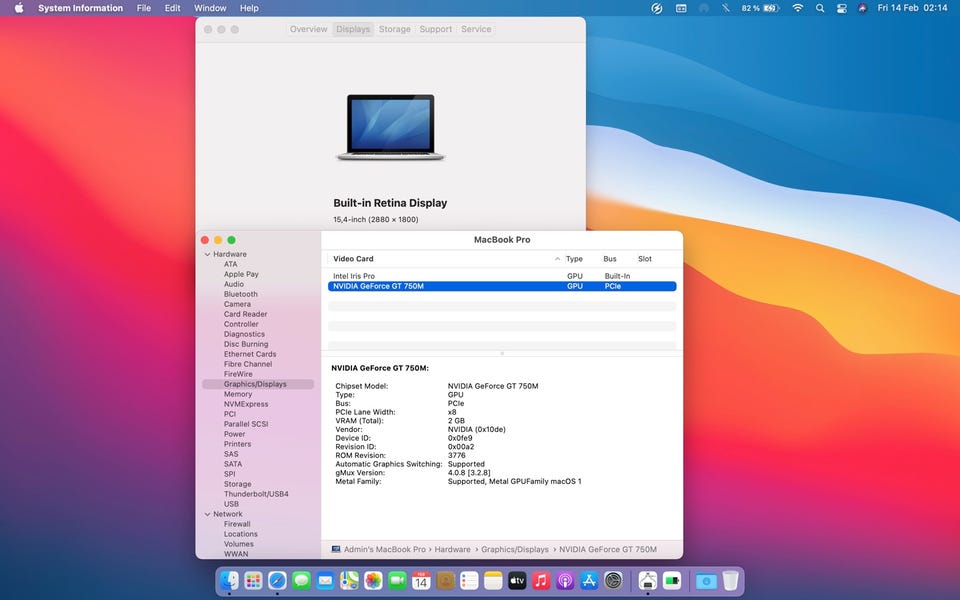Screen dimensions: 960x600
Task: Collapse the Hardware section in sidebar
Action: pos(208,254)
